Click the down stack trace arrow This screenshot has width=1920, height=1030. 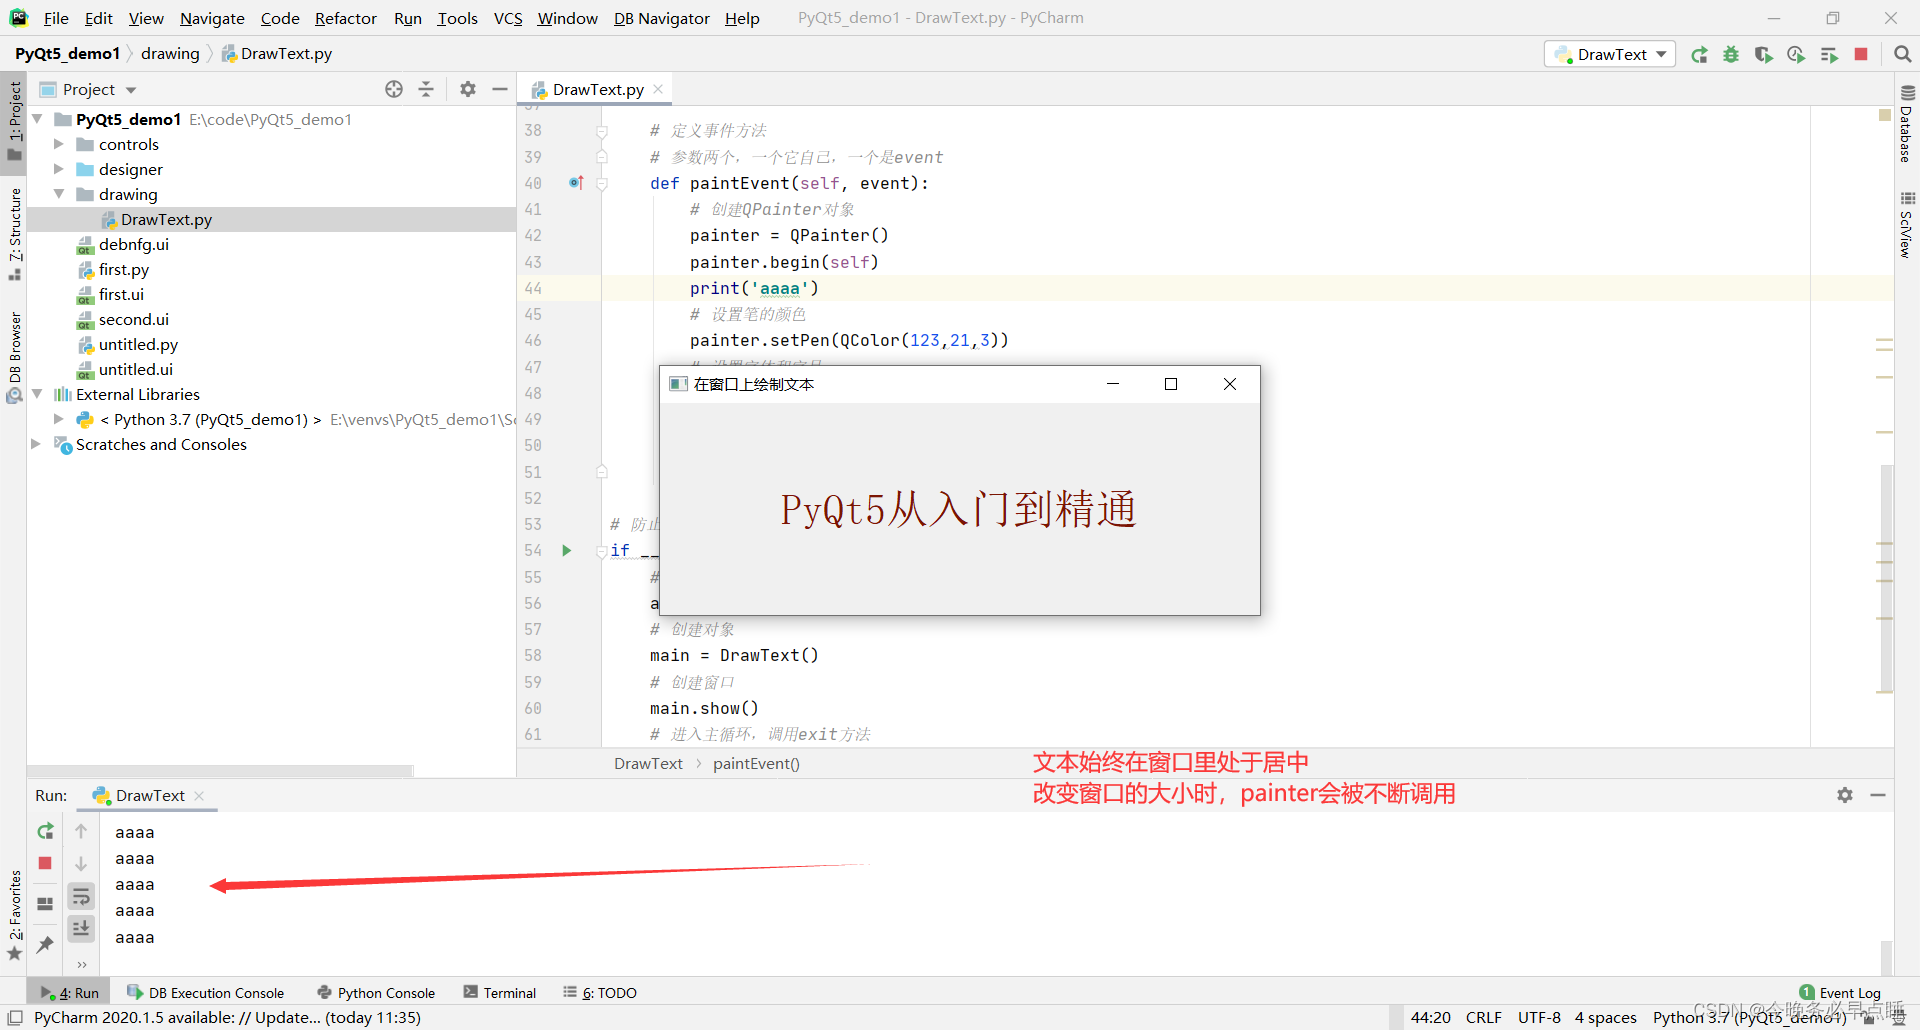(81, 863)
